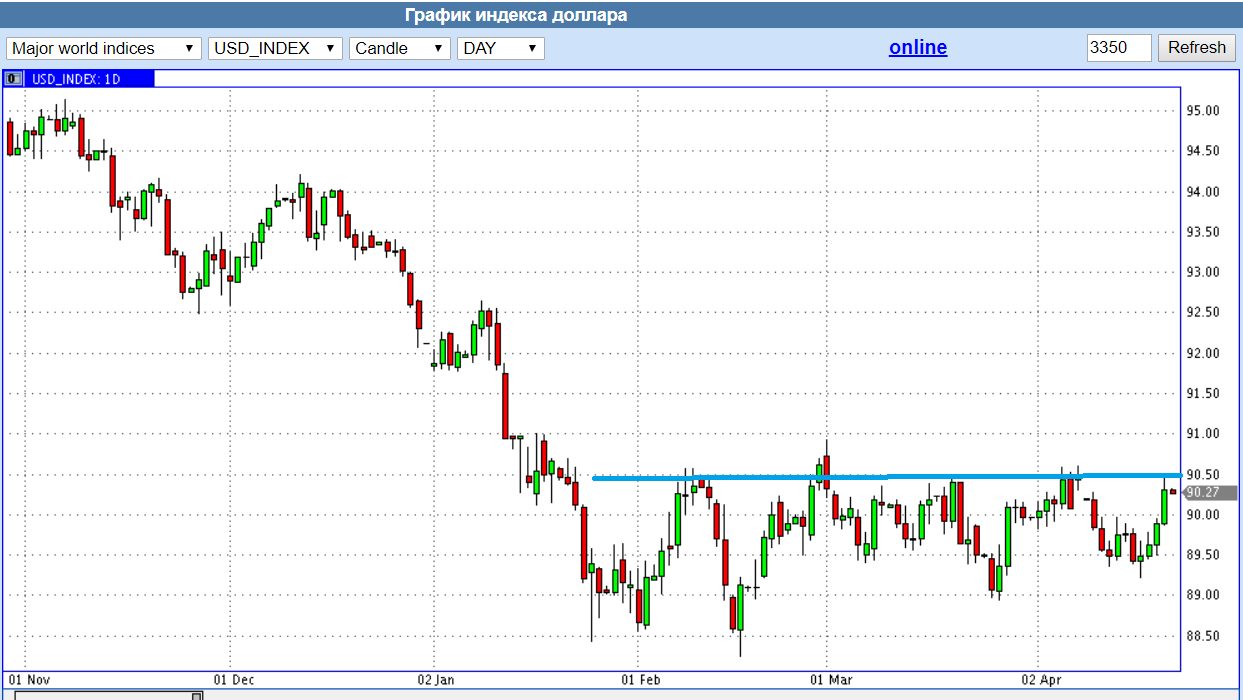
Task: Click the 01 Dec date axis label
Action: pos(235,680)
